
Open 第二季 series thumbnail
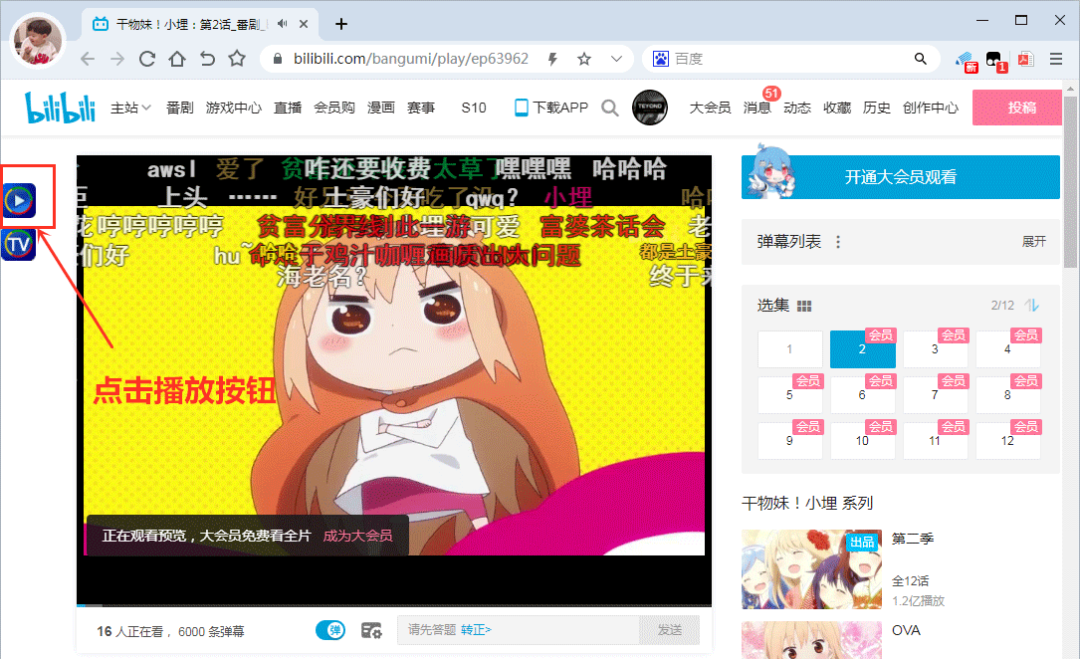pos(811,569)
